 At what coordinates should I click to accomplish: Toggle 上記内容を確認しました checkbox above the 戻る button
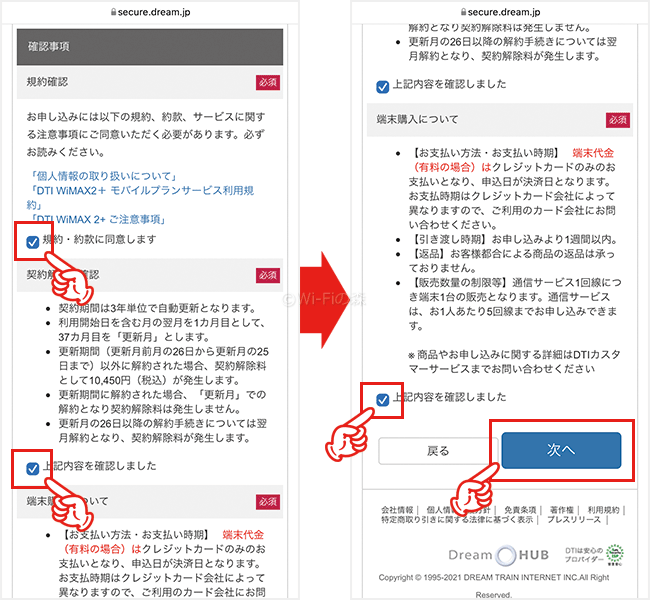[x=382, y=400]
